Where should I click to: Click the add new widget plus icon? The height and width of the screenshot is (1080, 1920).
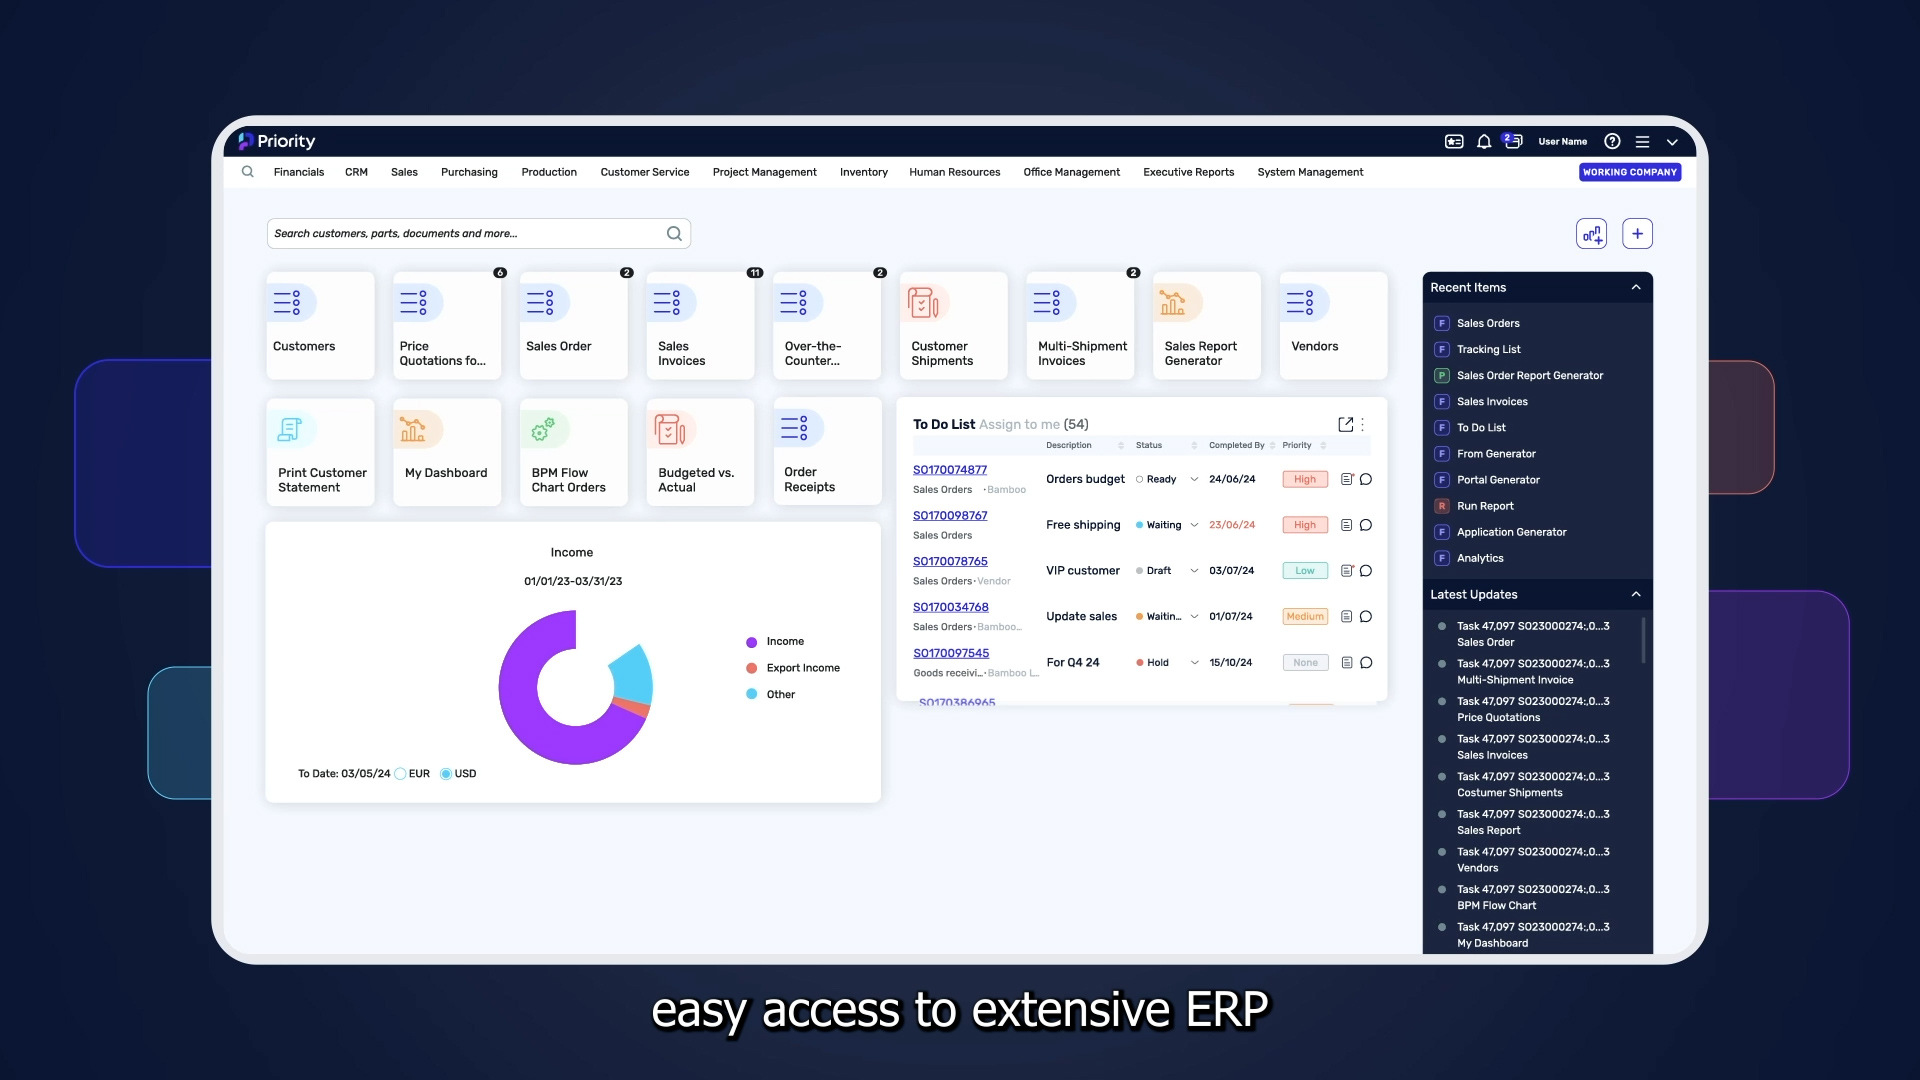(x=1638, y=233)
